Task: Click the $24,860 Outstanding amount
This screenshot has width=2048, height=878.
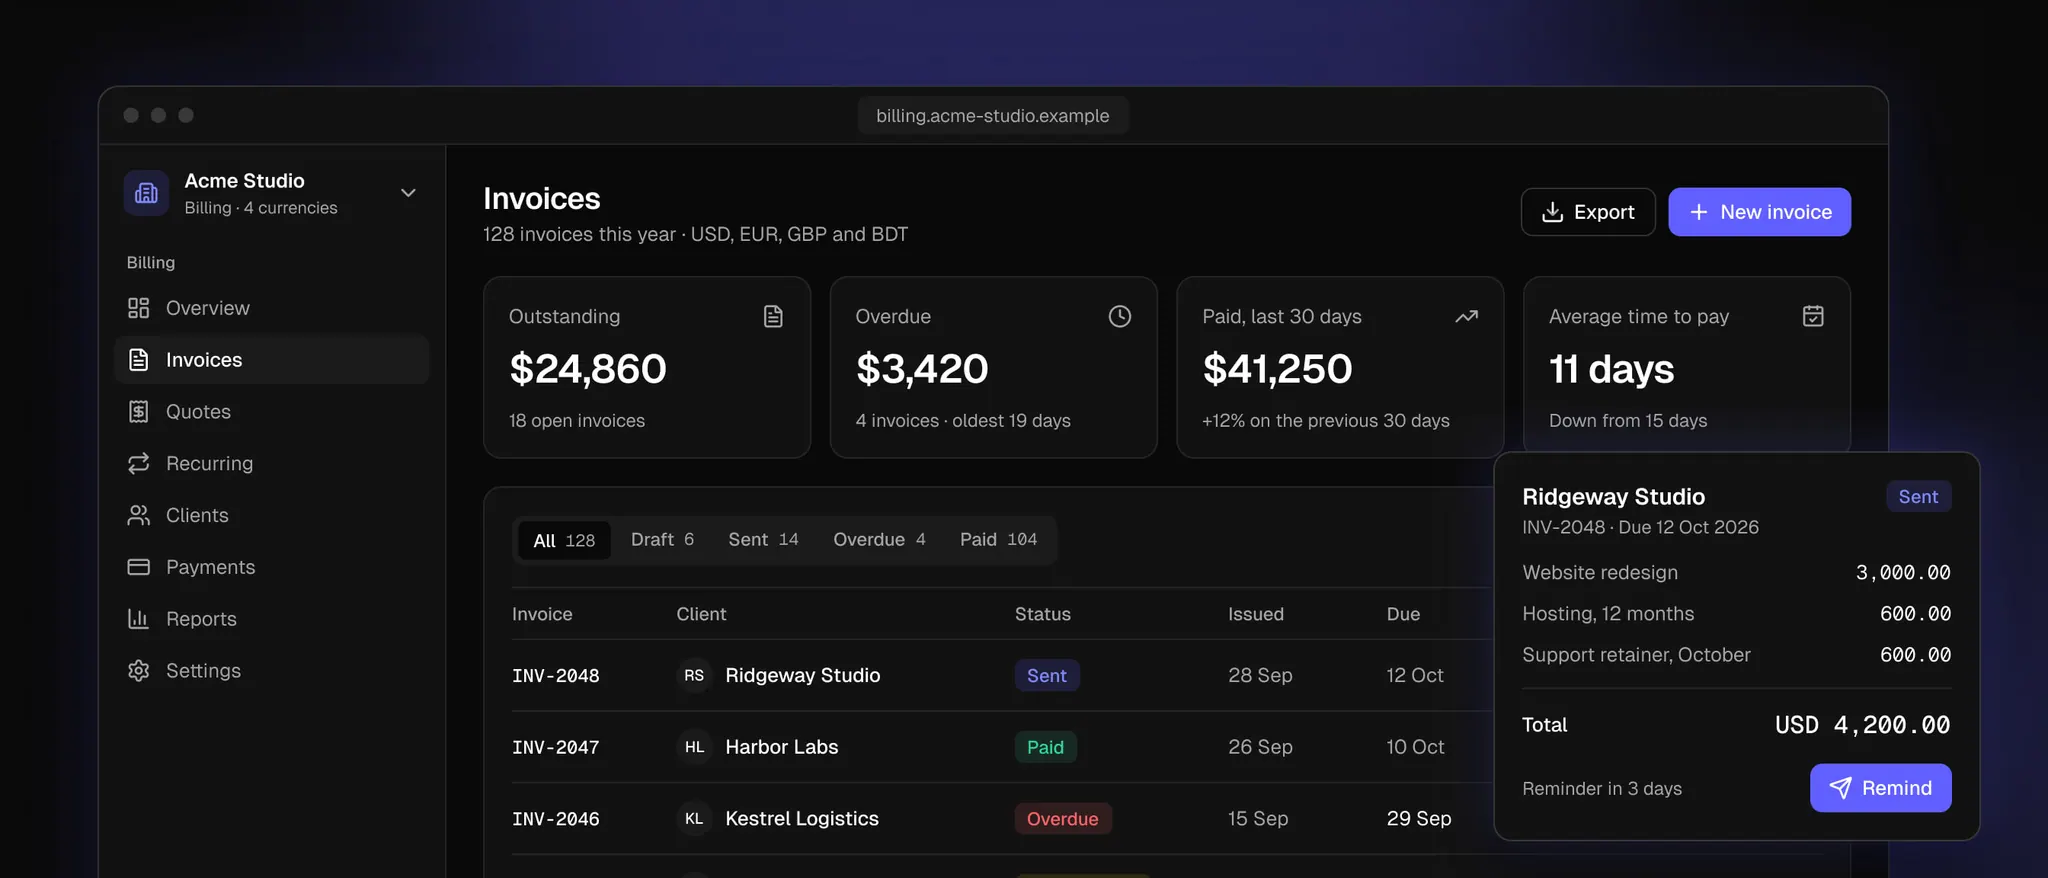Action: tap(588, 369)
